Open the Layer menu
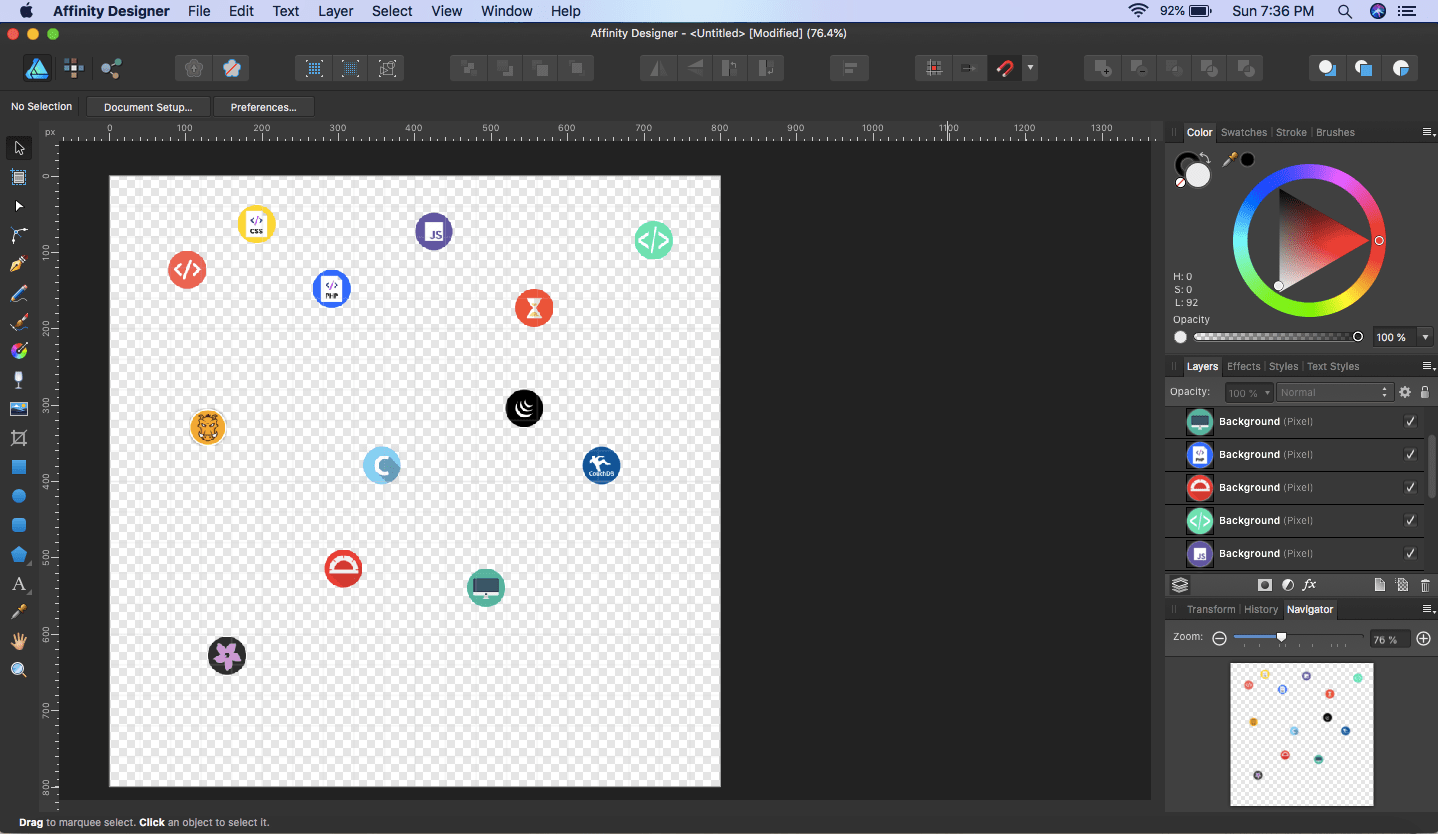 [x=335, y=11]
